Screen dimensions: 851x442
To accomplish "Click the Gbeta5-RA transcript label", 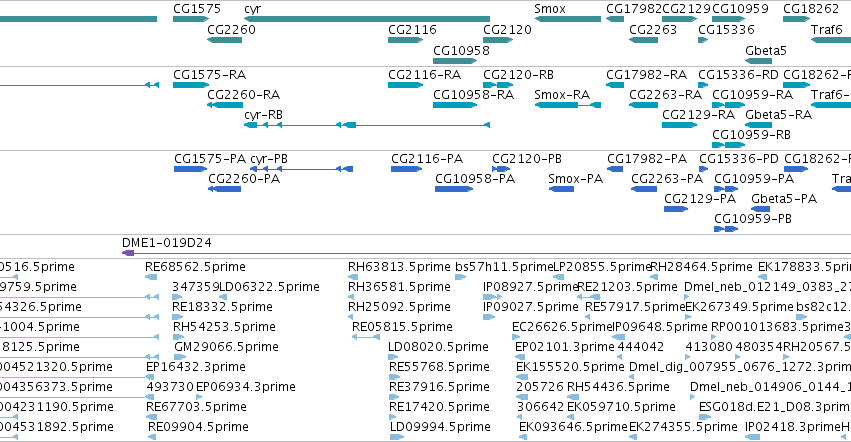I will 778,115.
